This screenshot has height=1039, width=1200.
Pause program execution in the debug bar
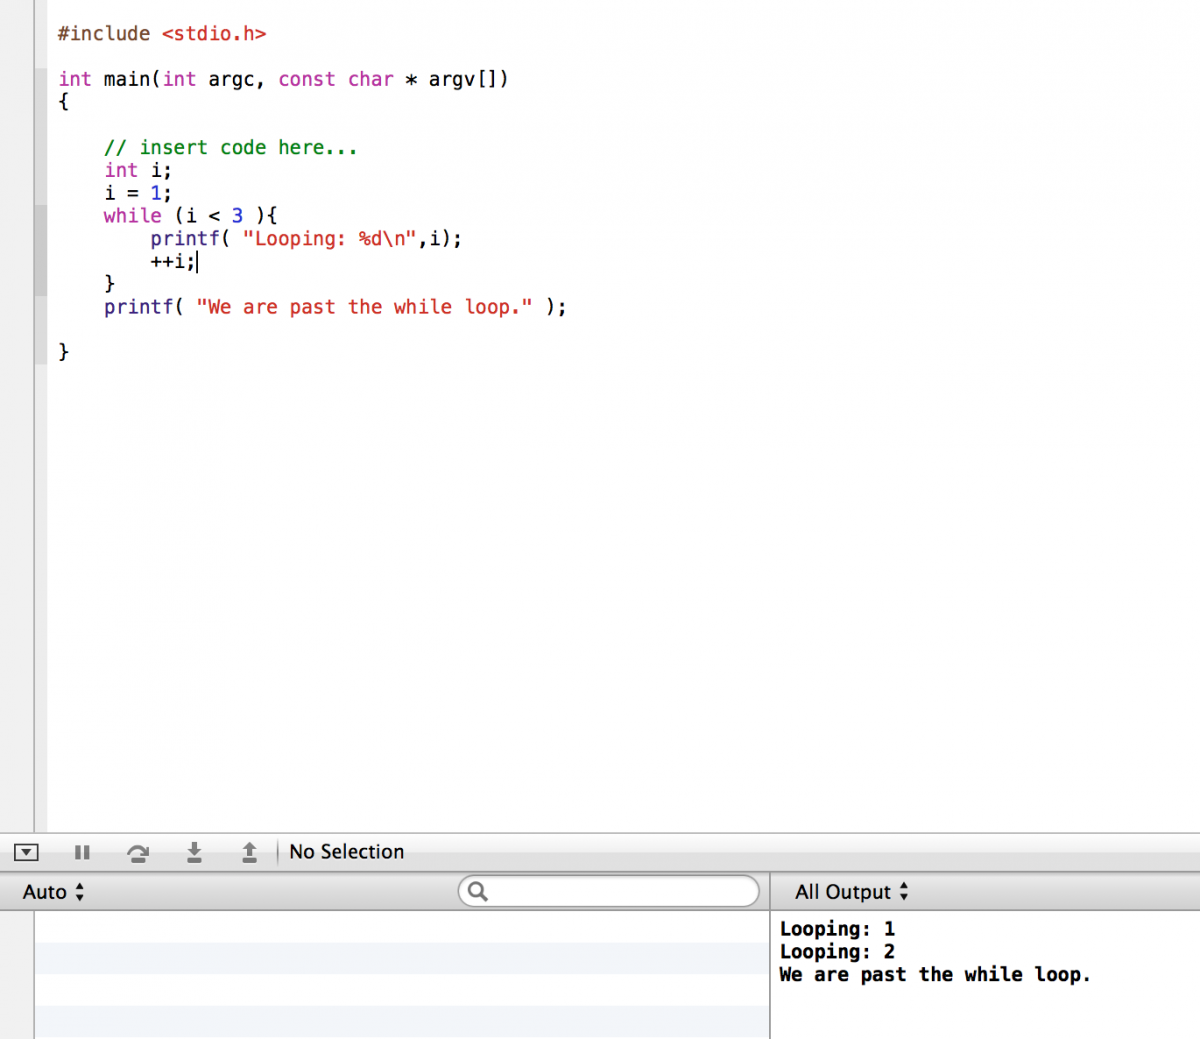point(82,852)
